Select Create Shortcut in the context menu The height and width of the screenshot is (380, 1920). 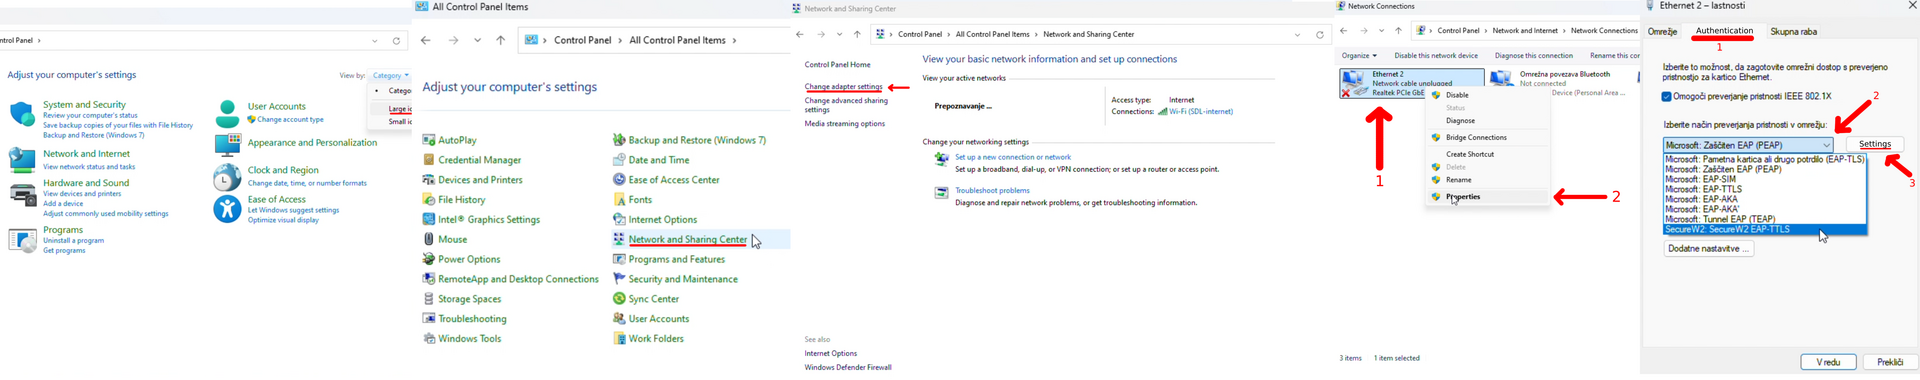(1488, 155)
